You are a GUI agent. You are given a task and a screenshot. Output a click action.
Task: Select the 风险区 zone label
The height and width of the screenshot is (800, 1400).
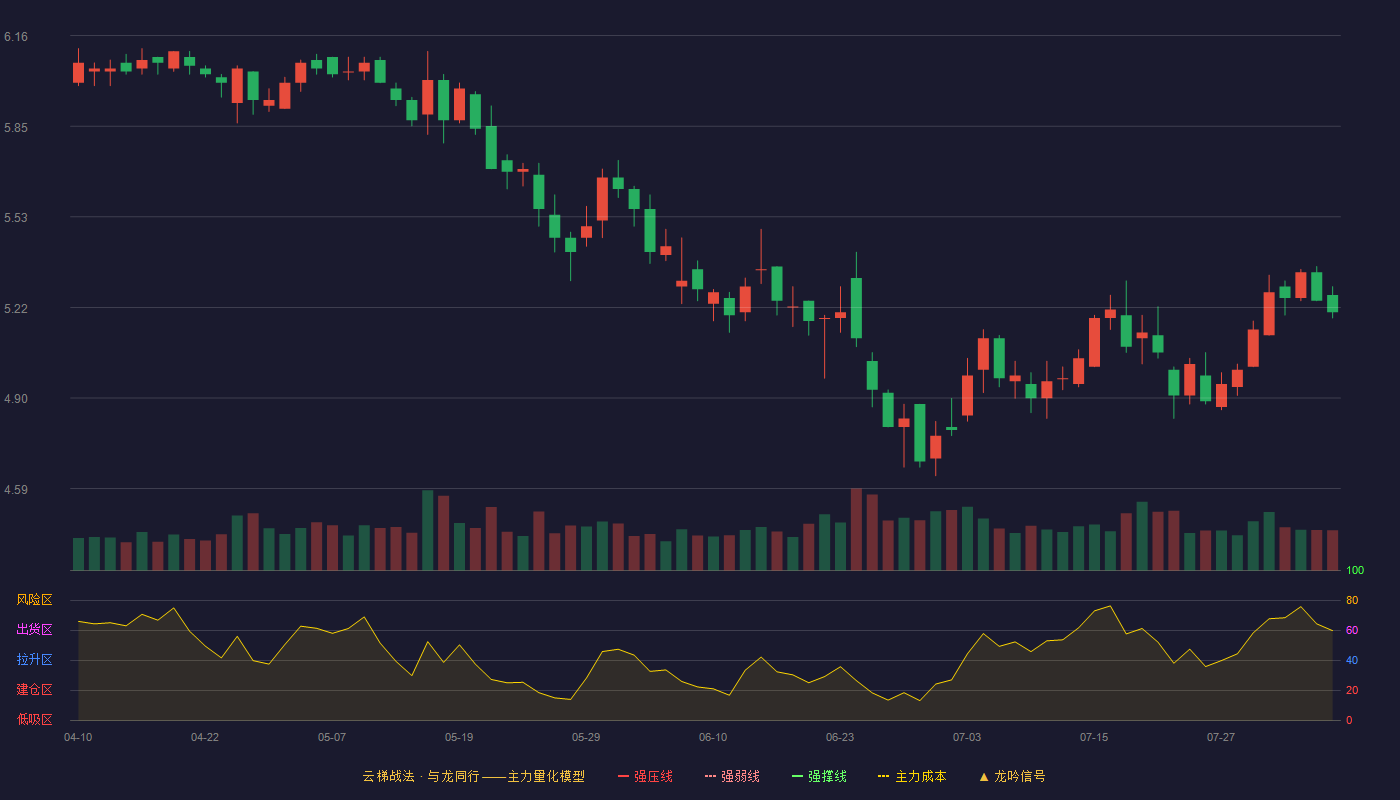[x=34, y=600]
